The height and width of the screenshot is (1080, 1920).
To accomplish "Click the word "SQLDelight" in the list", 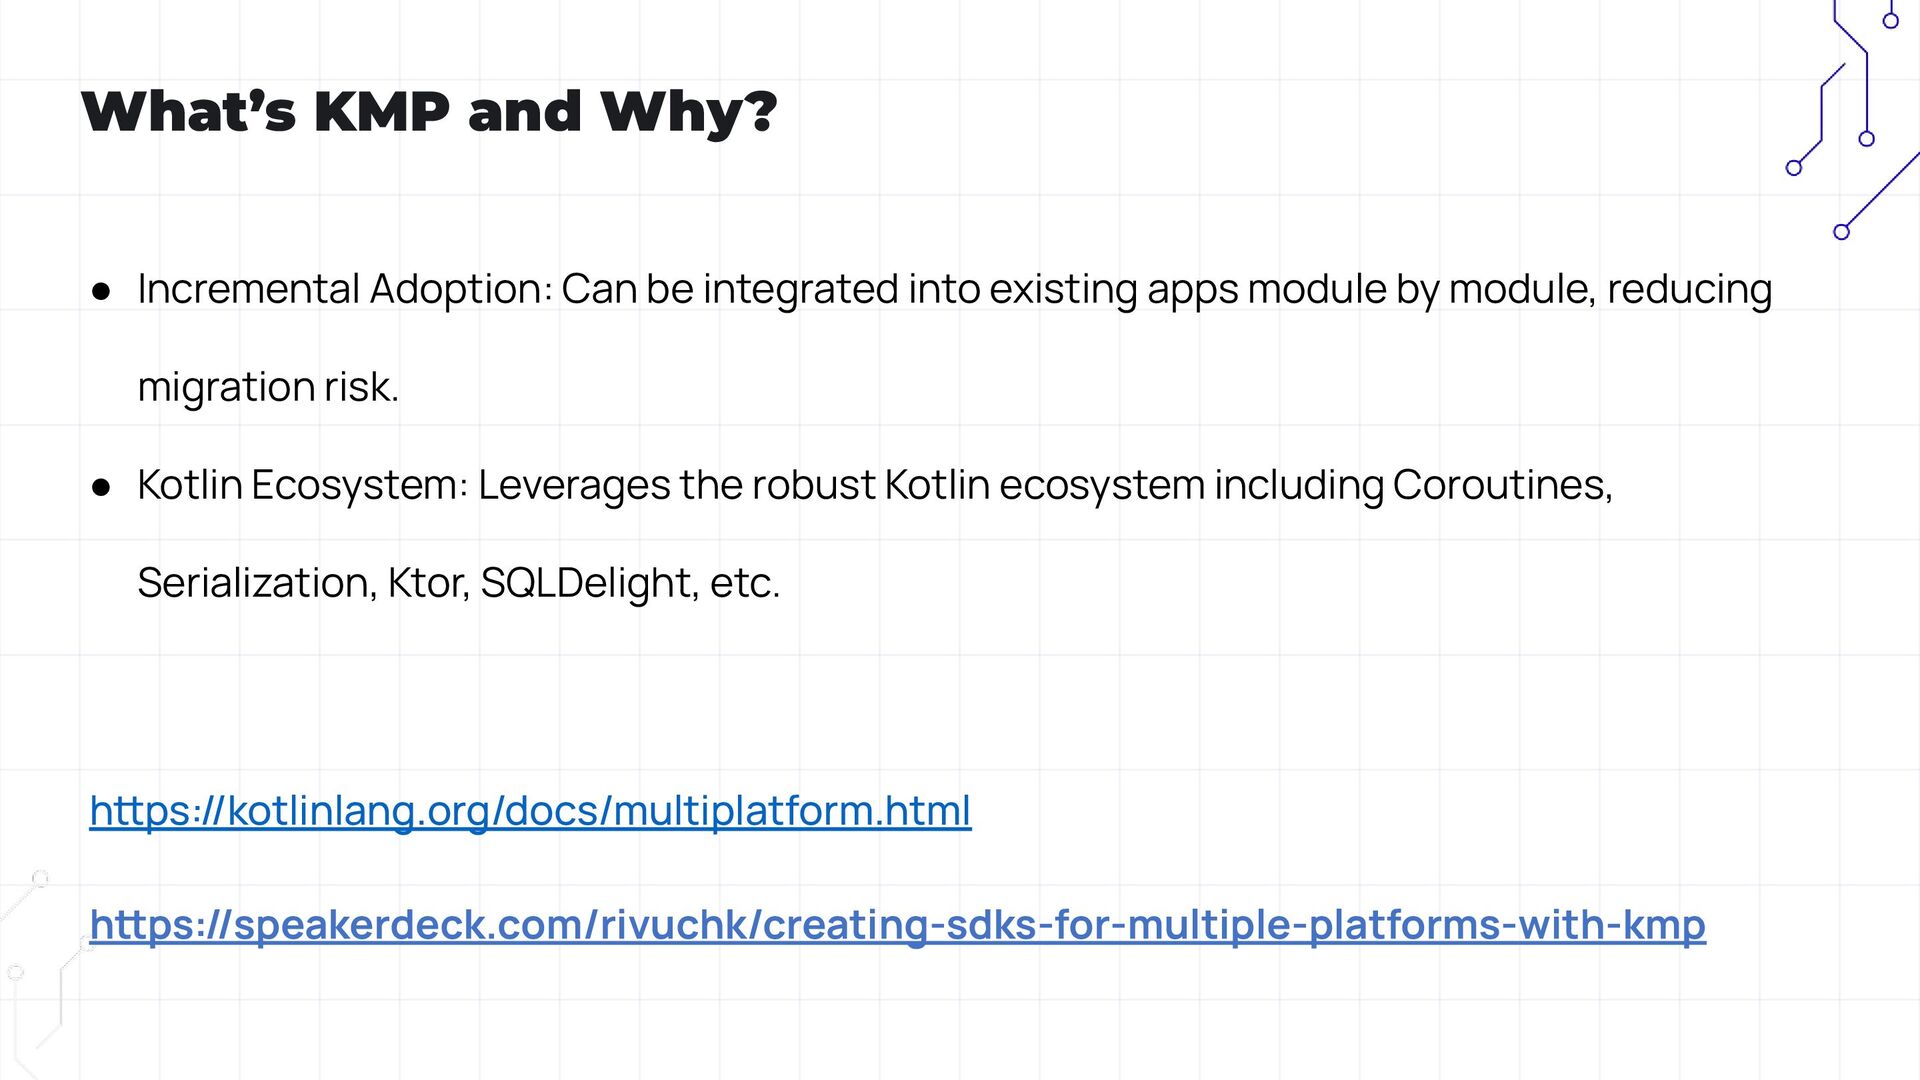I will [588, 583].
